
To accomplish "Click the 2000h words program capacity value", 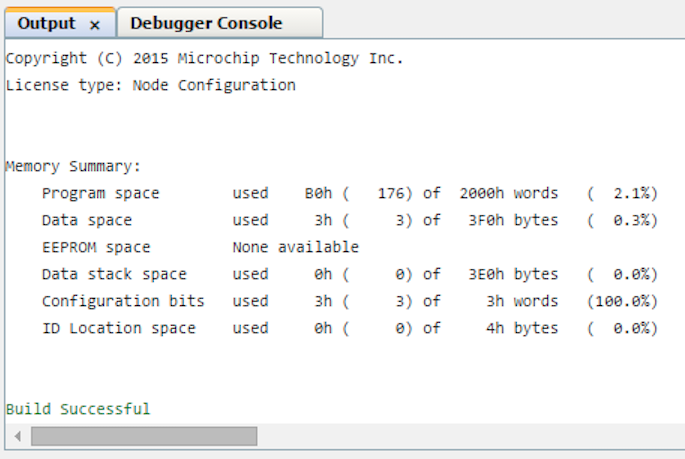I will click(x=508, y=193).
